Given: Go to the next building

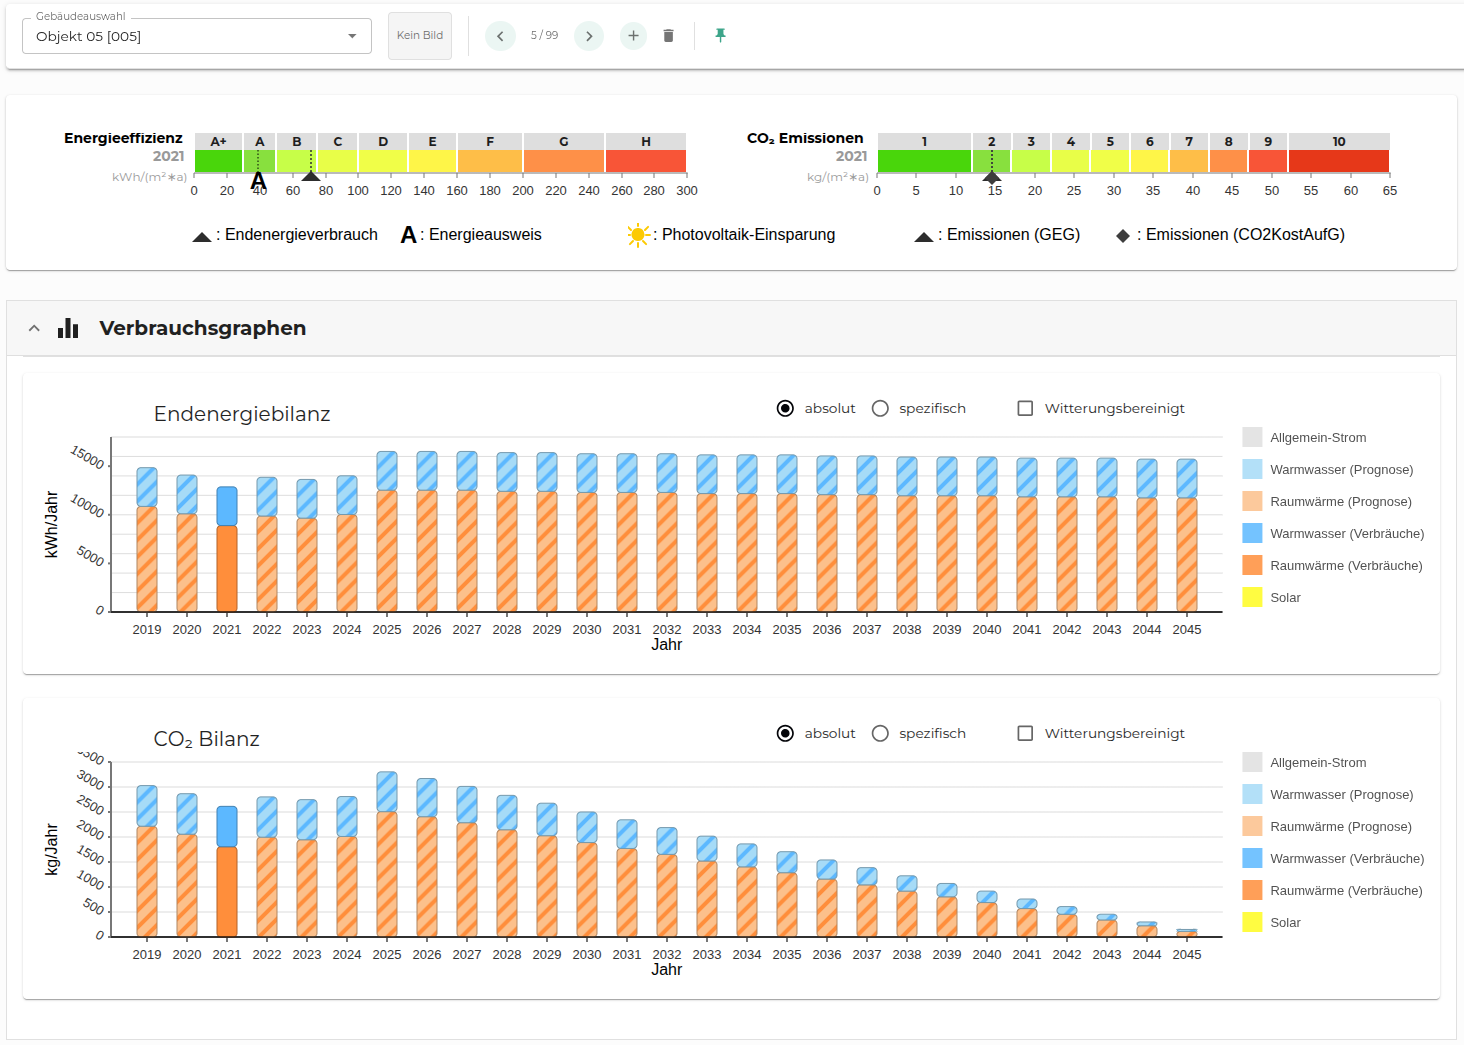Looking at the screenshot, I should pos(589,36).
